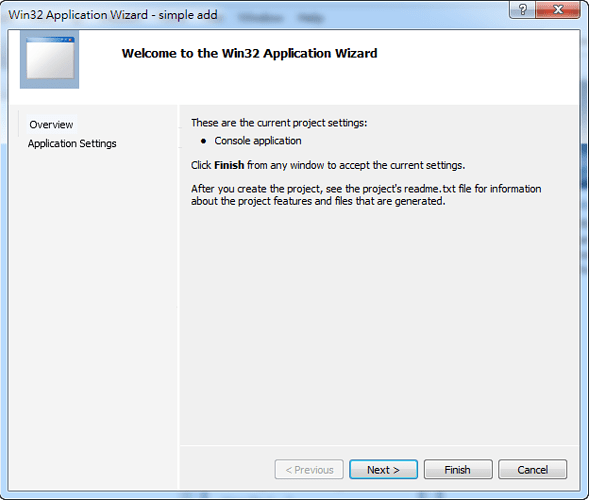Click the wizard title bar text
The height and width of the screenshot is (500, 589).
113,15
